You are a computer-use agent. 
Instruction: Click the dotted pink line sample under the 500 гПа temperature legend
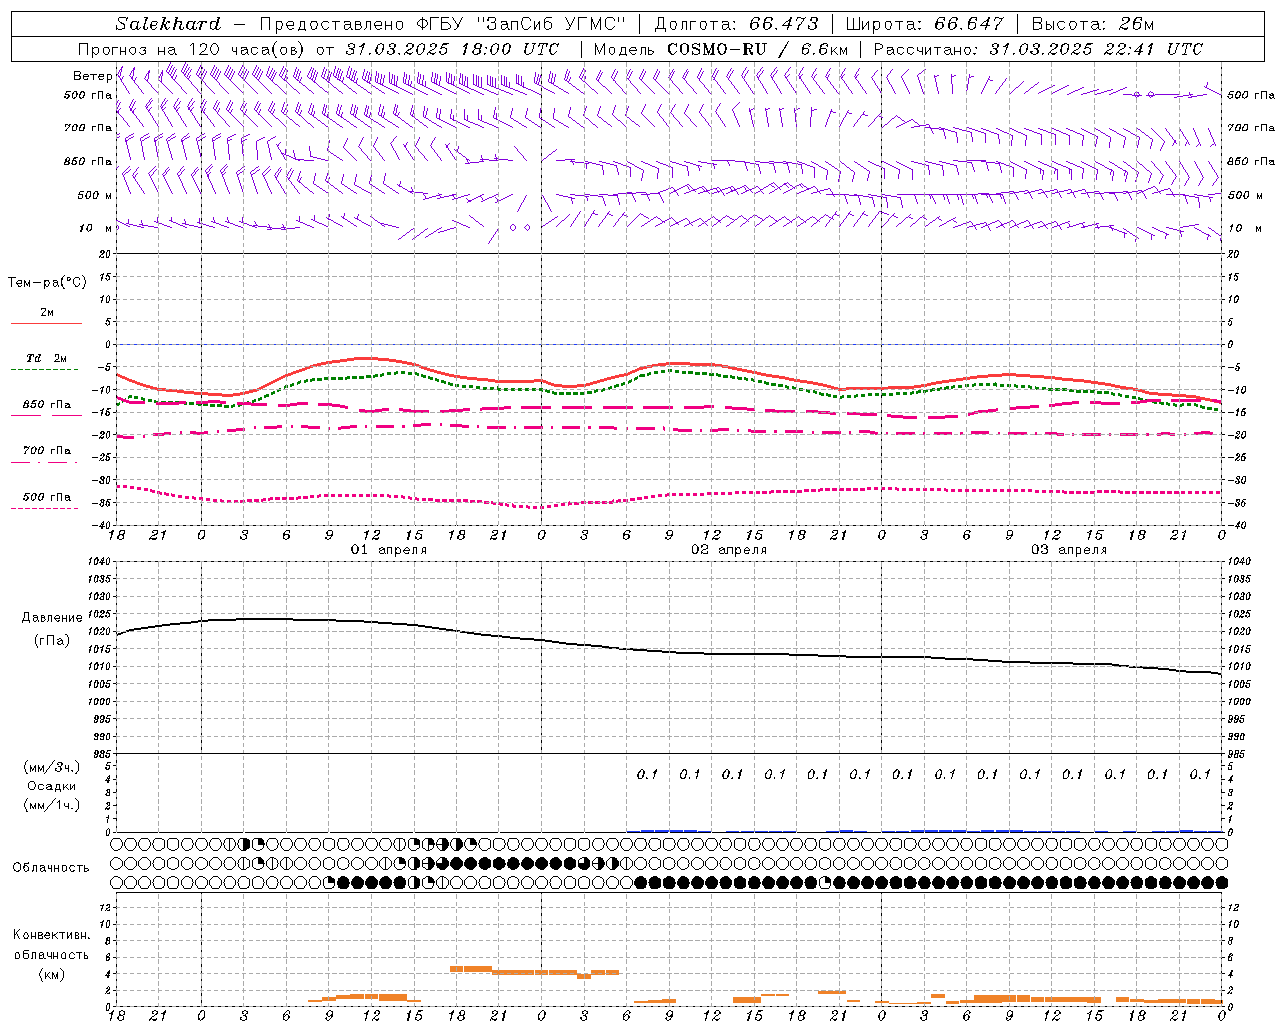(x=46, y=508)
